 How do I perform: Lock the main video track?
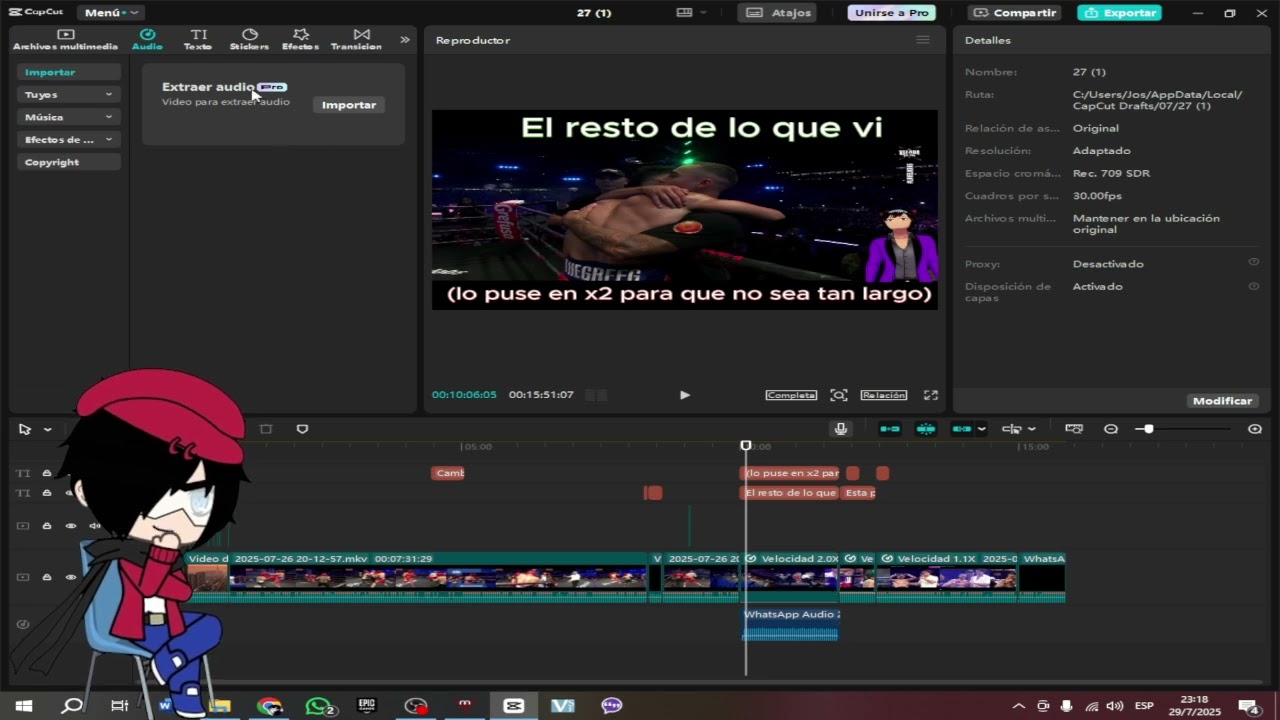(47, 577)
